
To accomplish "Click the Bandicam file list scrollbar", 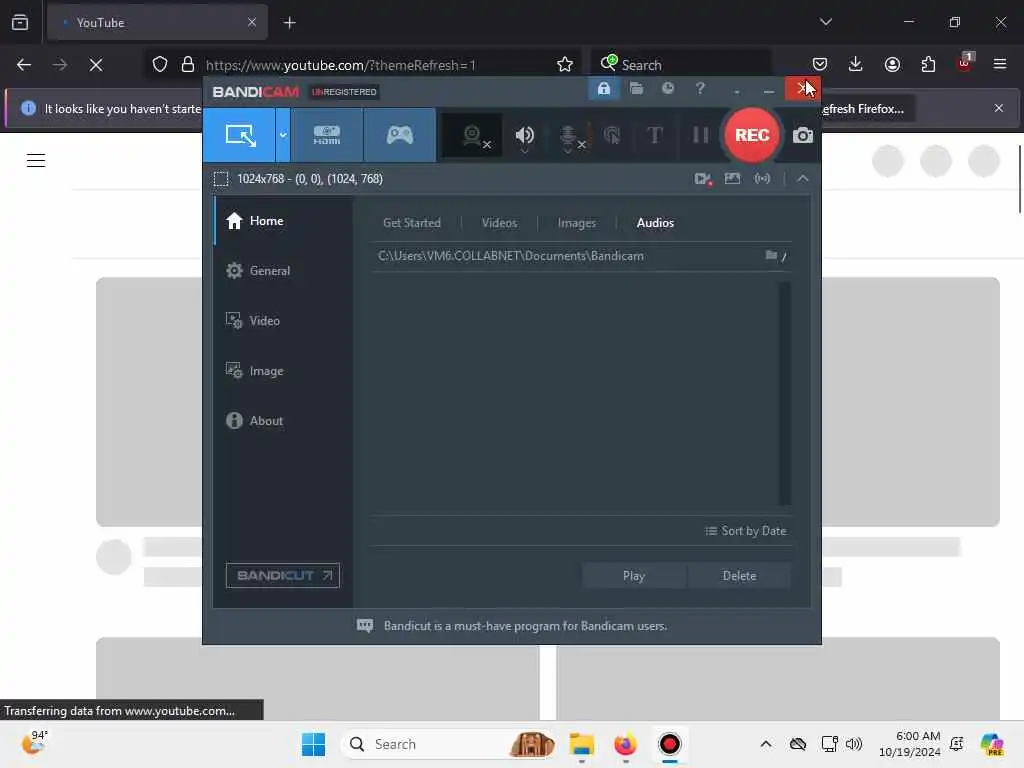I will coord(784,393).
